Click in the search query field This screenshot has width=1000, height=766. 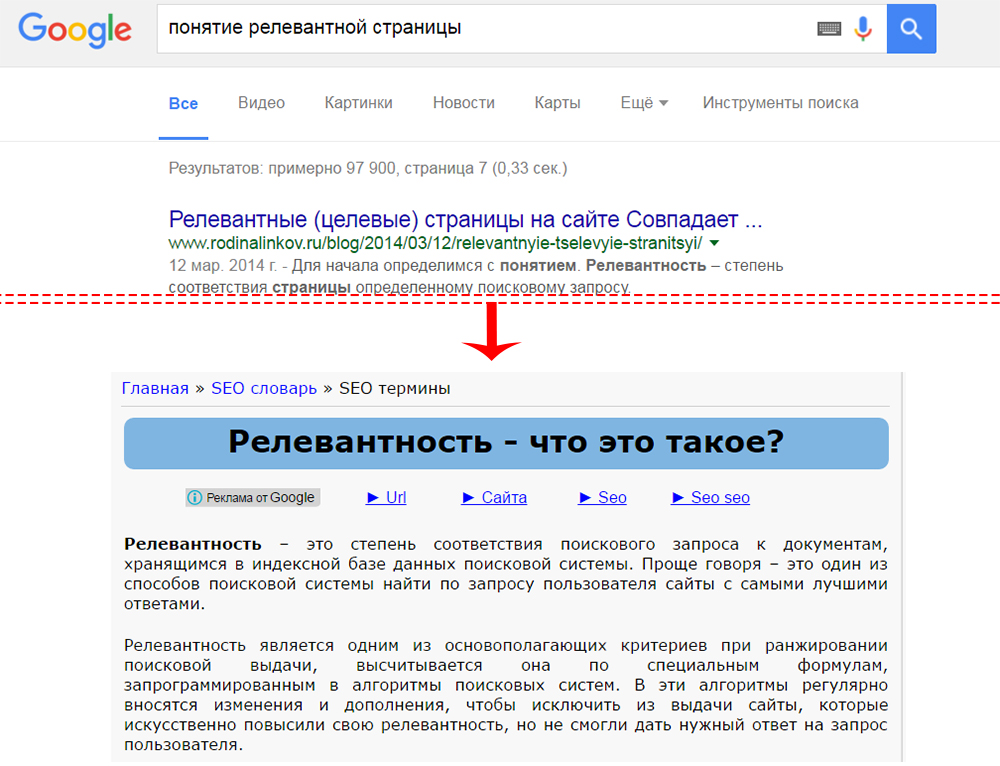(480, 29)
